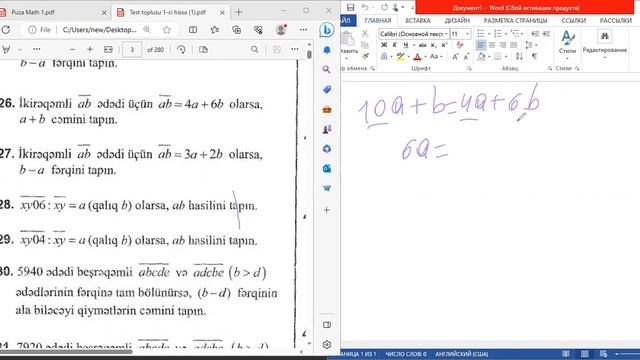Viewport: 640px width, 360px height.
Task: Align text left in Word
Action: [x=481, y=45]
